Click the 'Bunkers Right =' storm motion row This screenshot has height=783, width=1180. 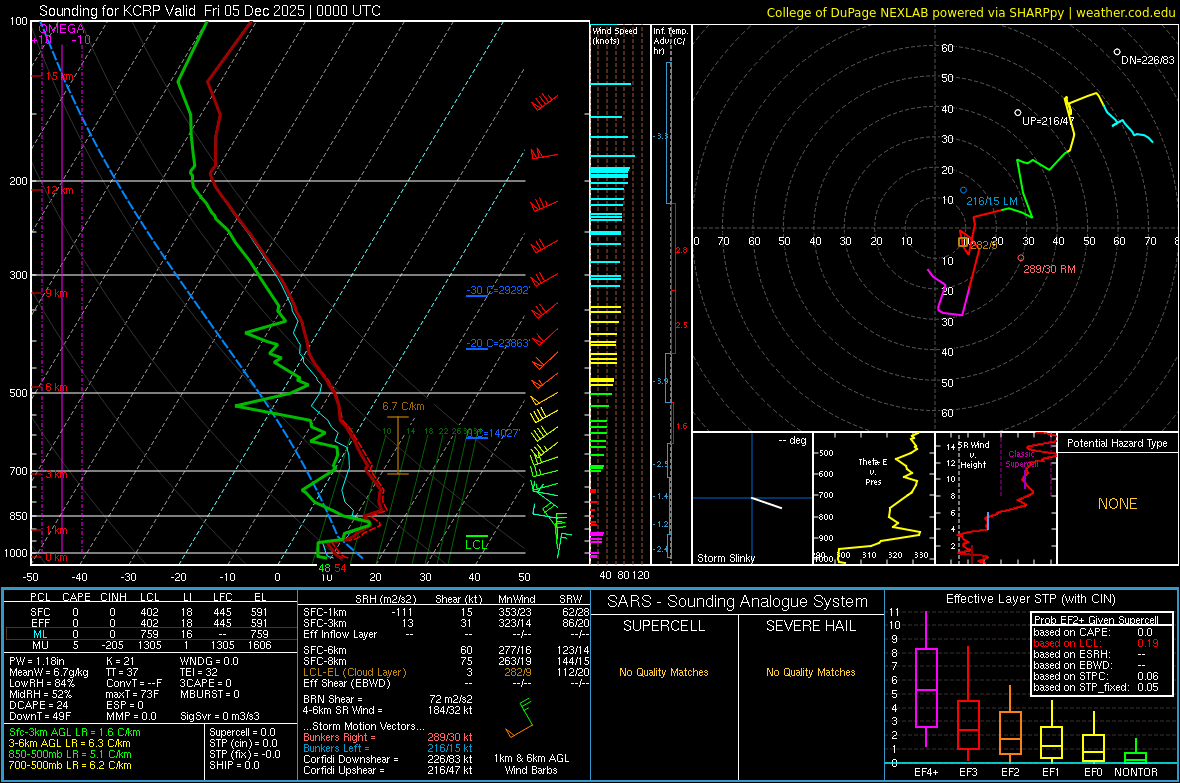(x=388, y=737)
